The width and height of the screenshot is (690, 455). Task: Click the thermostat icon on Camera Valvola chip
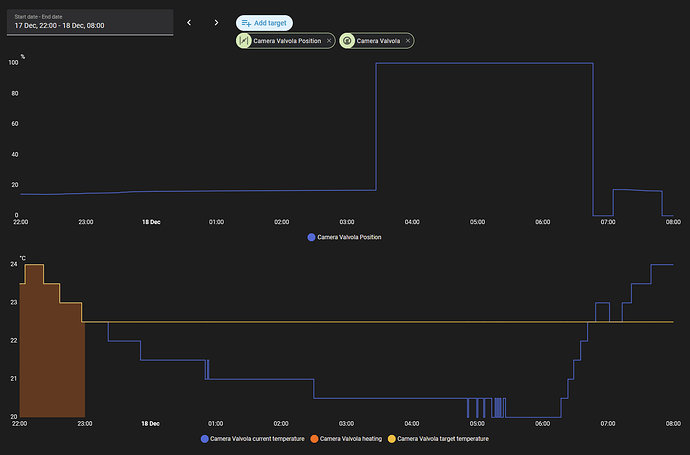(347, 41)
